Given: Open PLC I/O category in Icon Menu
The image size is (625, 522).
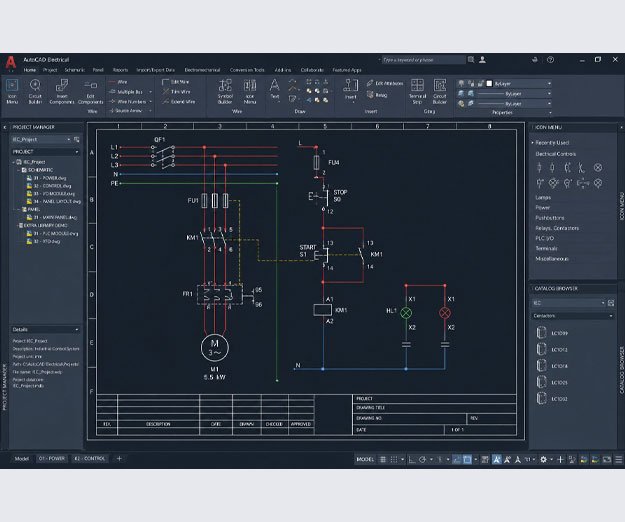Looking at the screenshot, I should pyautogui.click(x=544, y=238).
